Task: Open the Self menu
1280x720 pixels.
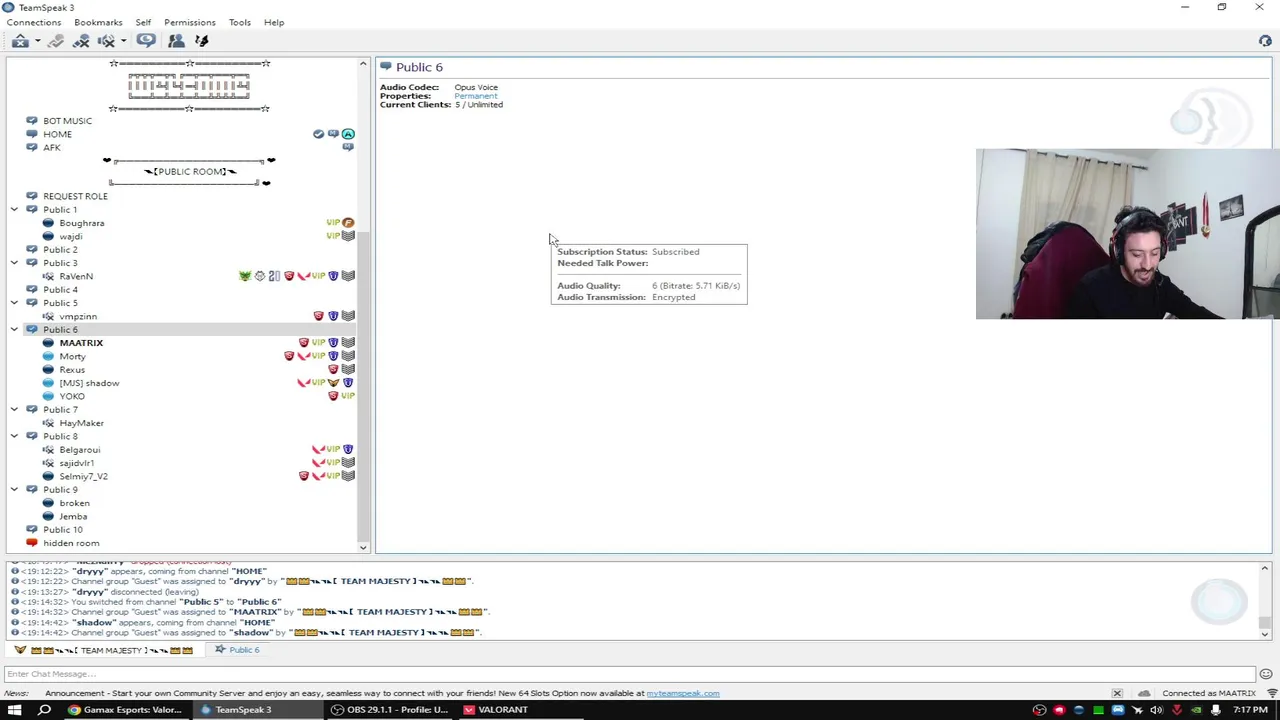Action: (x=143, y=22)
